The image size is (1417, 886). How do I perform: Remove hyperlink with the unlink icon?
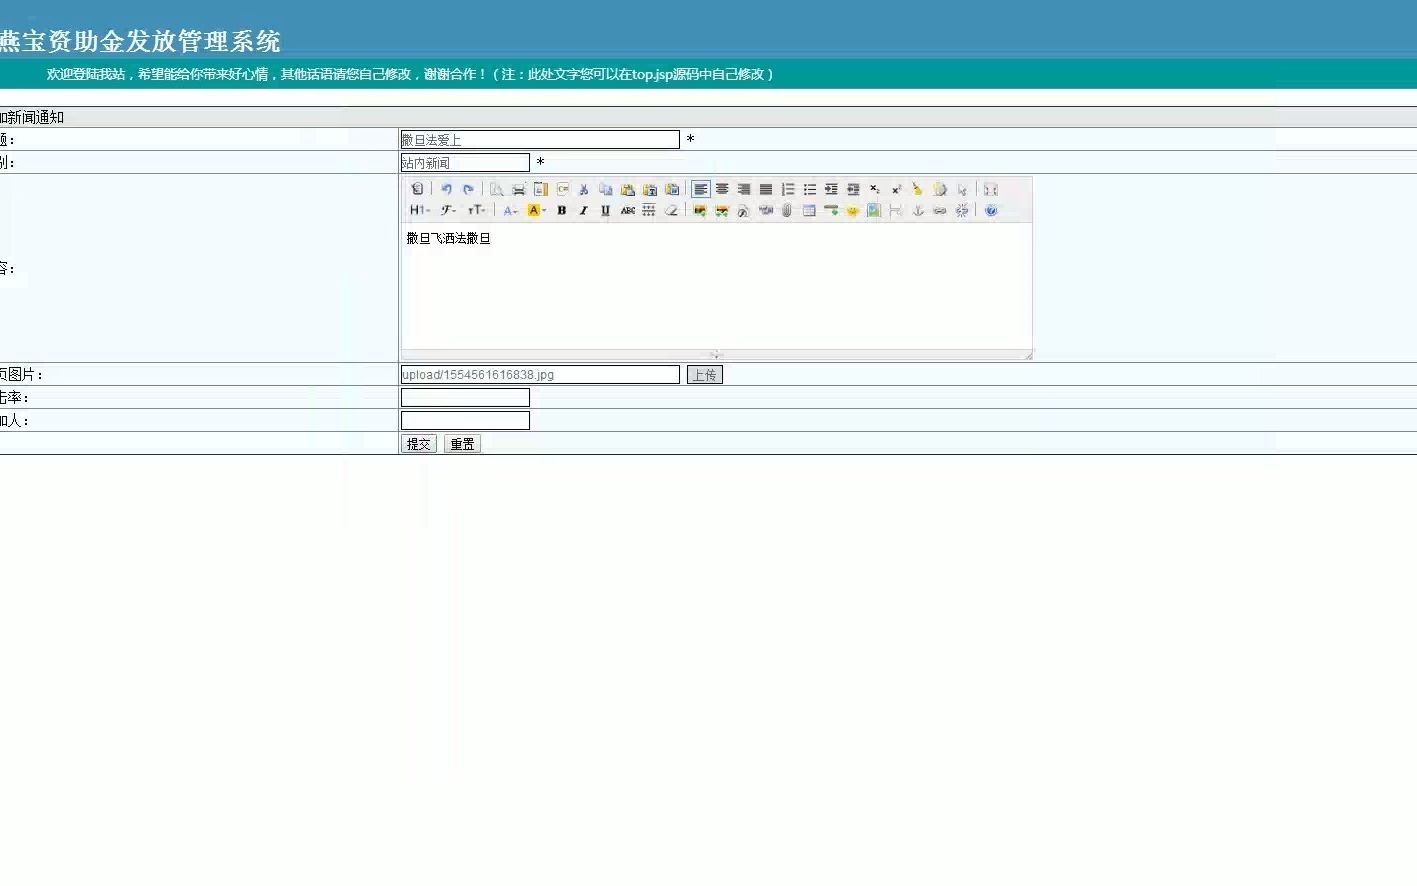(962, 210)
